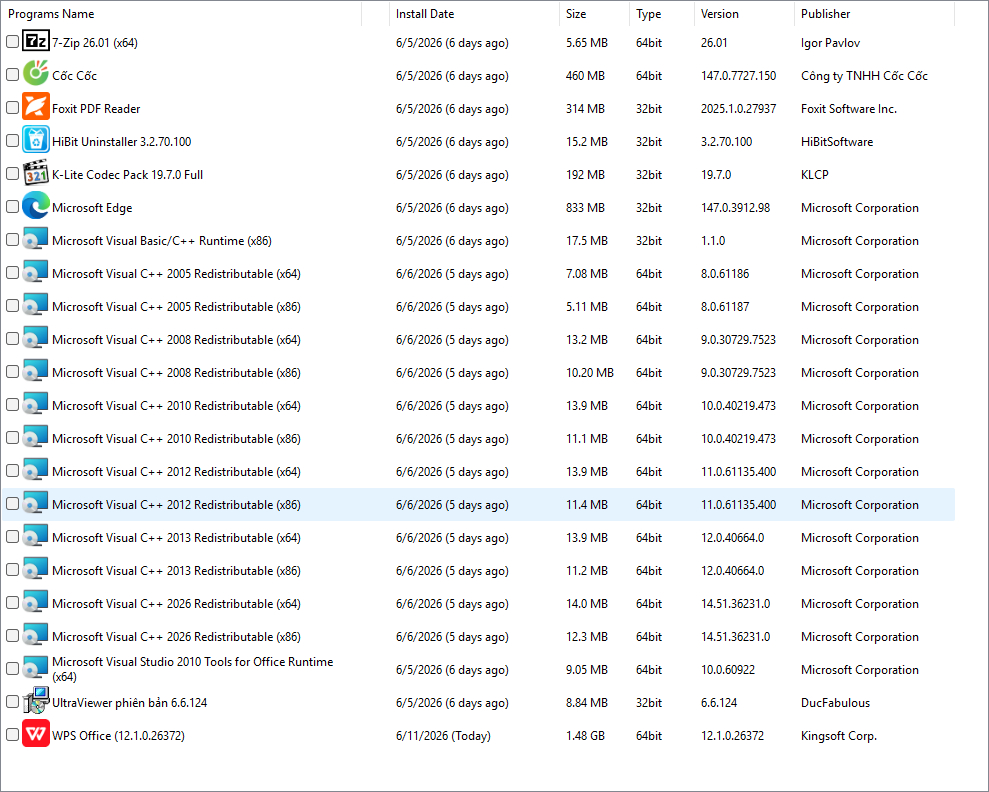The height and width of the screenshot is (792, 989).
Task: Select the '7-Zip 26.01 (x64)' name
Action: [x=95, y=42]
